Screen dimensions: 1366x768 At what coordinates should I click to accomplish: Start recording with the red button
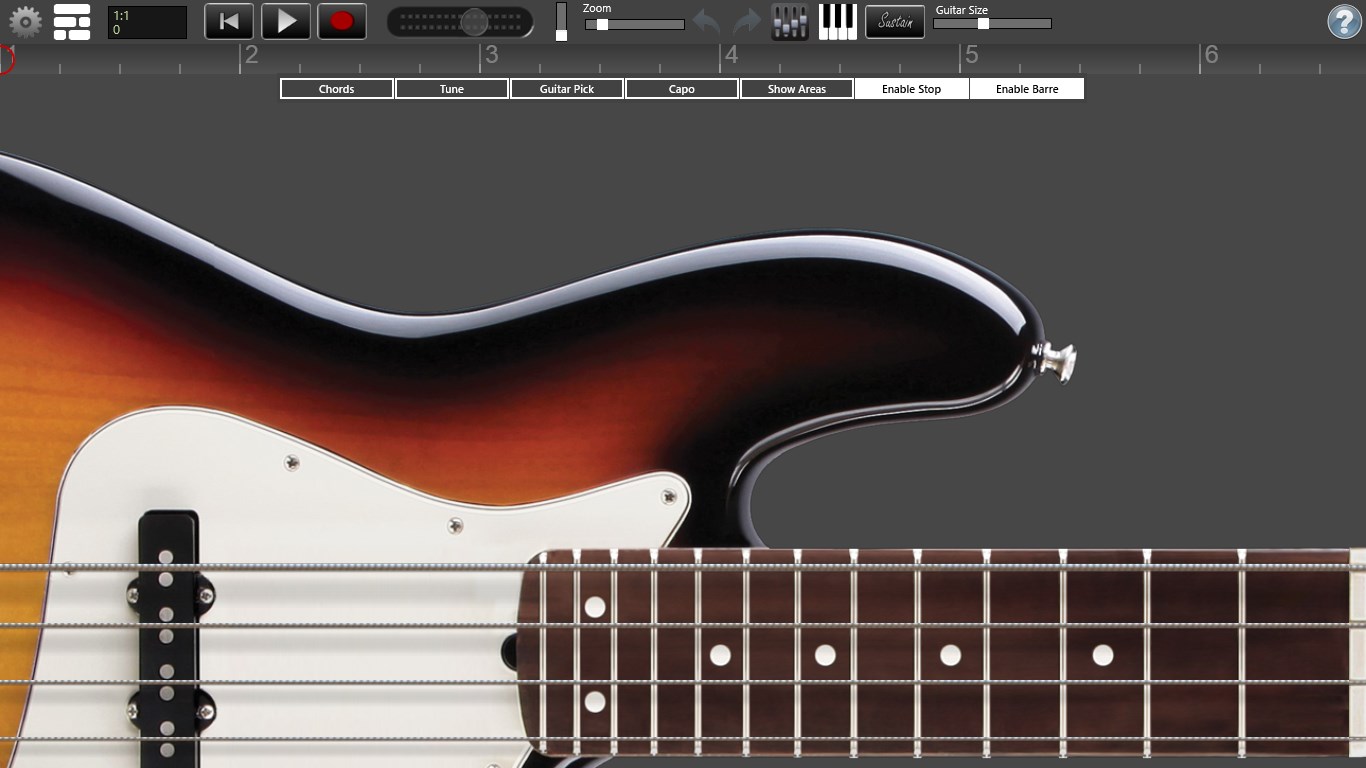pos(342,22)
